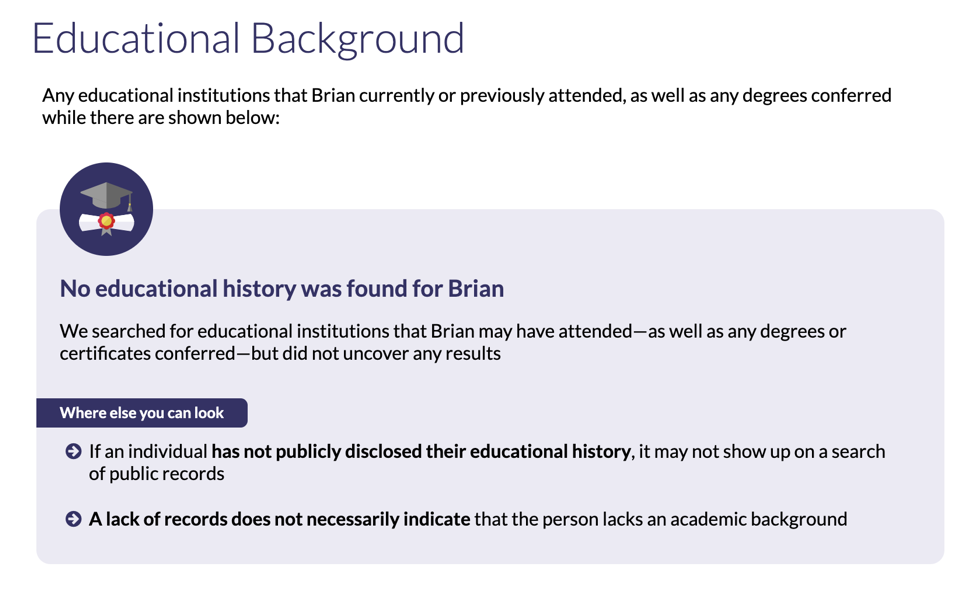Click "certificates conferred" text in the card

pos(147,354)
